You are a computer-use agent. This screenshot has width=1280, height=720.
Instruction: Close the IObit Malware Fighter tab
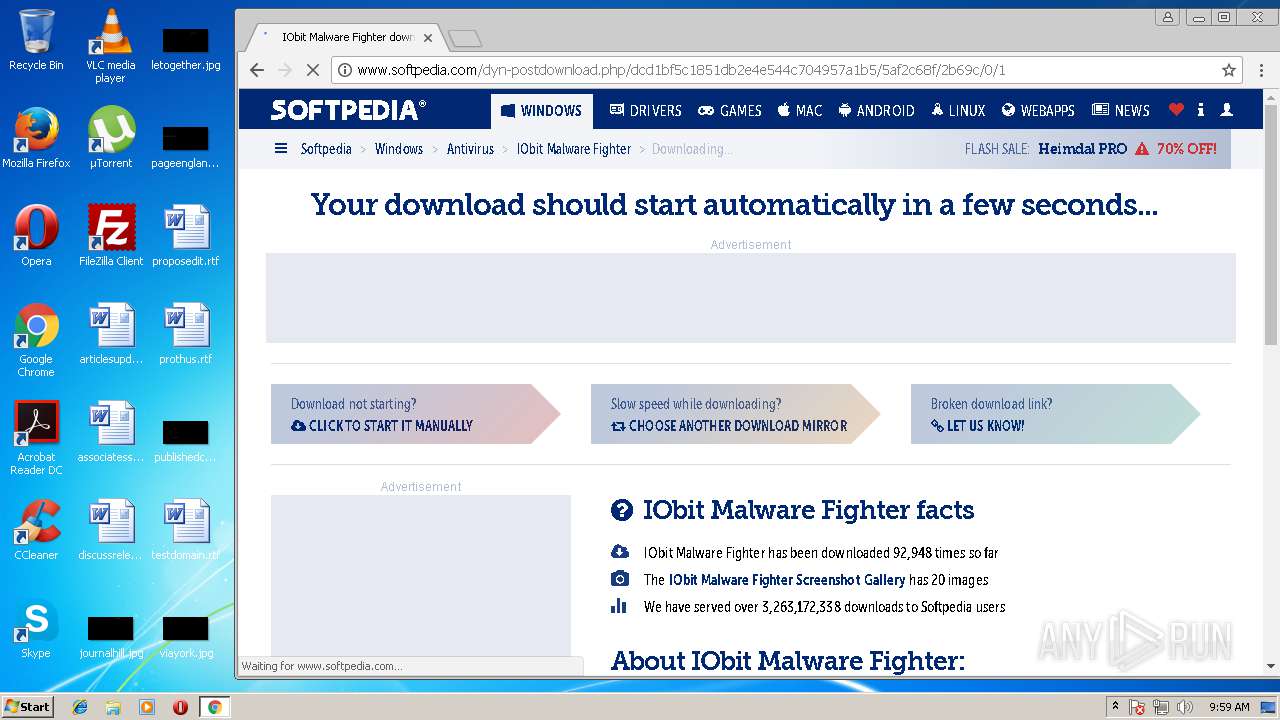click(428, 38)
